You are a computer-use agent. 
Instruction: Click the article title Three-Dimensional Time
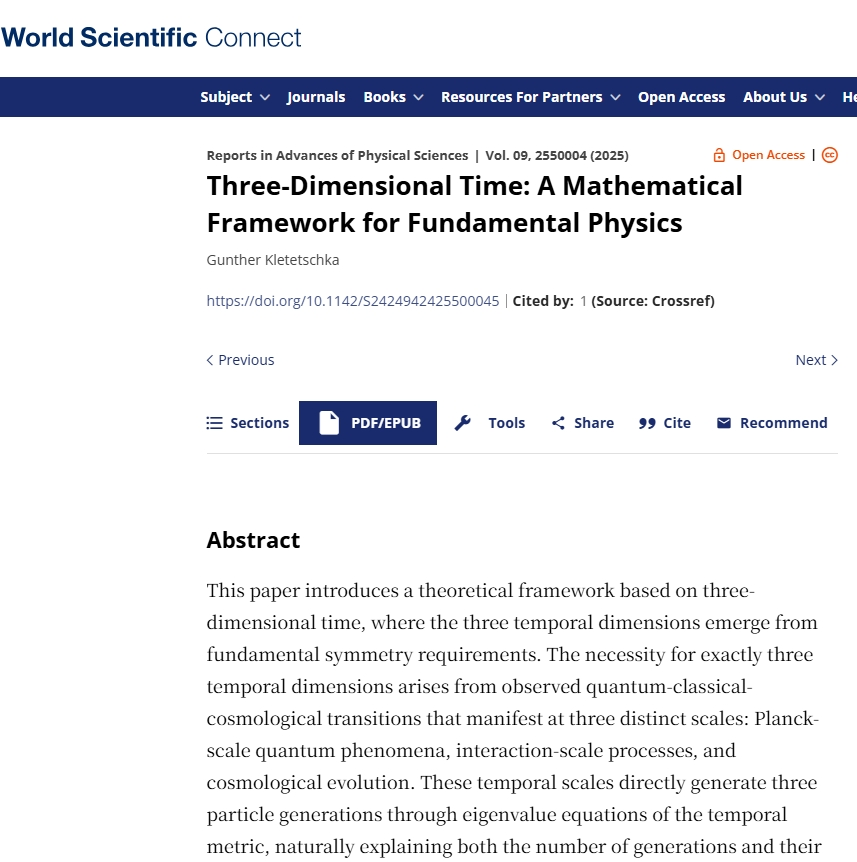474,204
